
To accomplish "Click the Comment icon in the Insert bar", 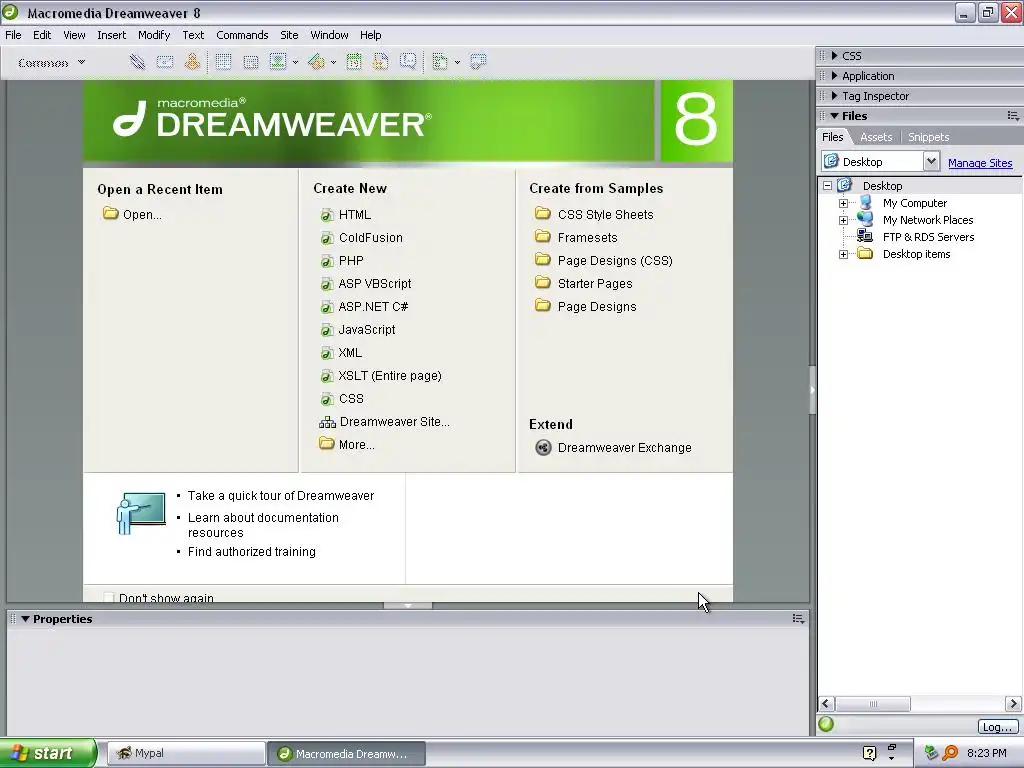I will tap(408, 62).
